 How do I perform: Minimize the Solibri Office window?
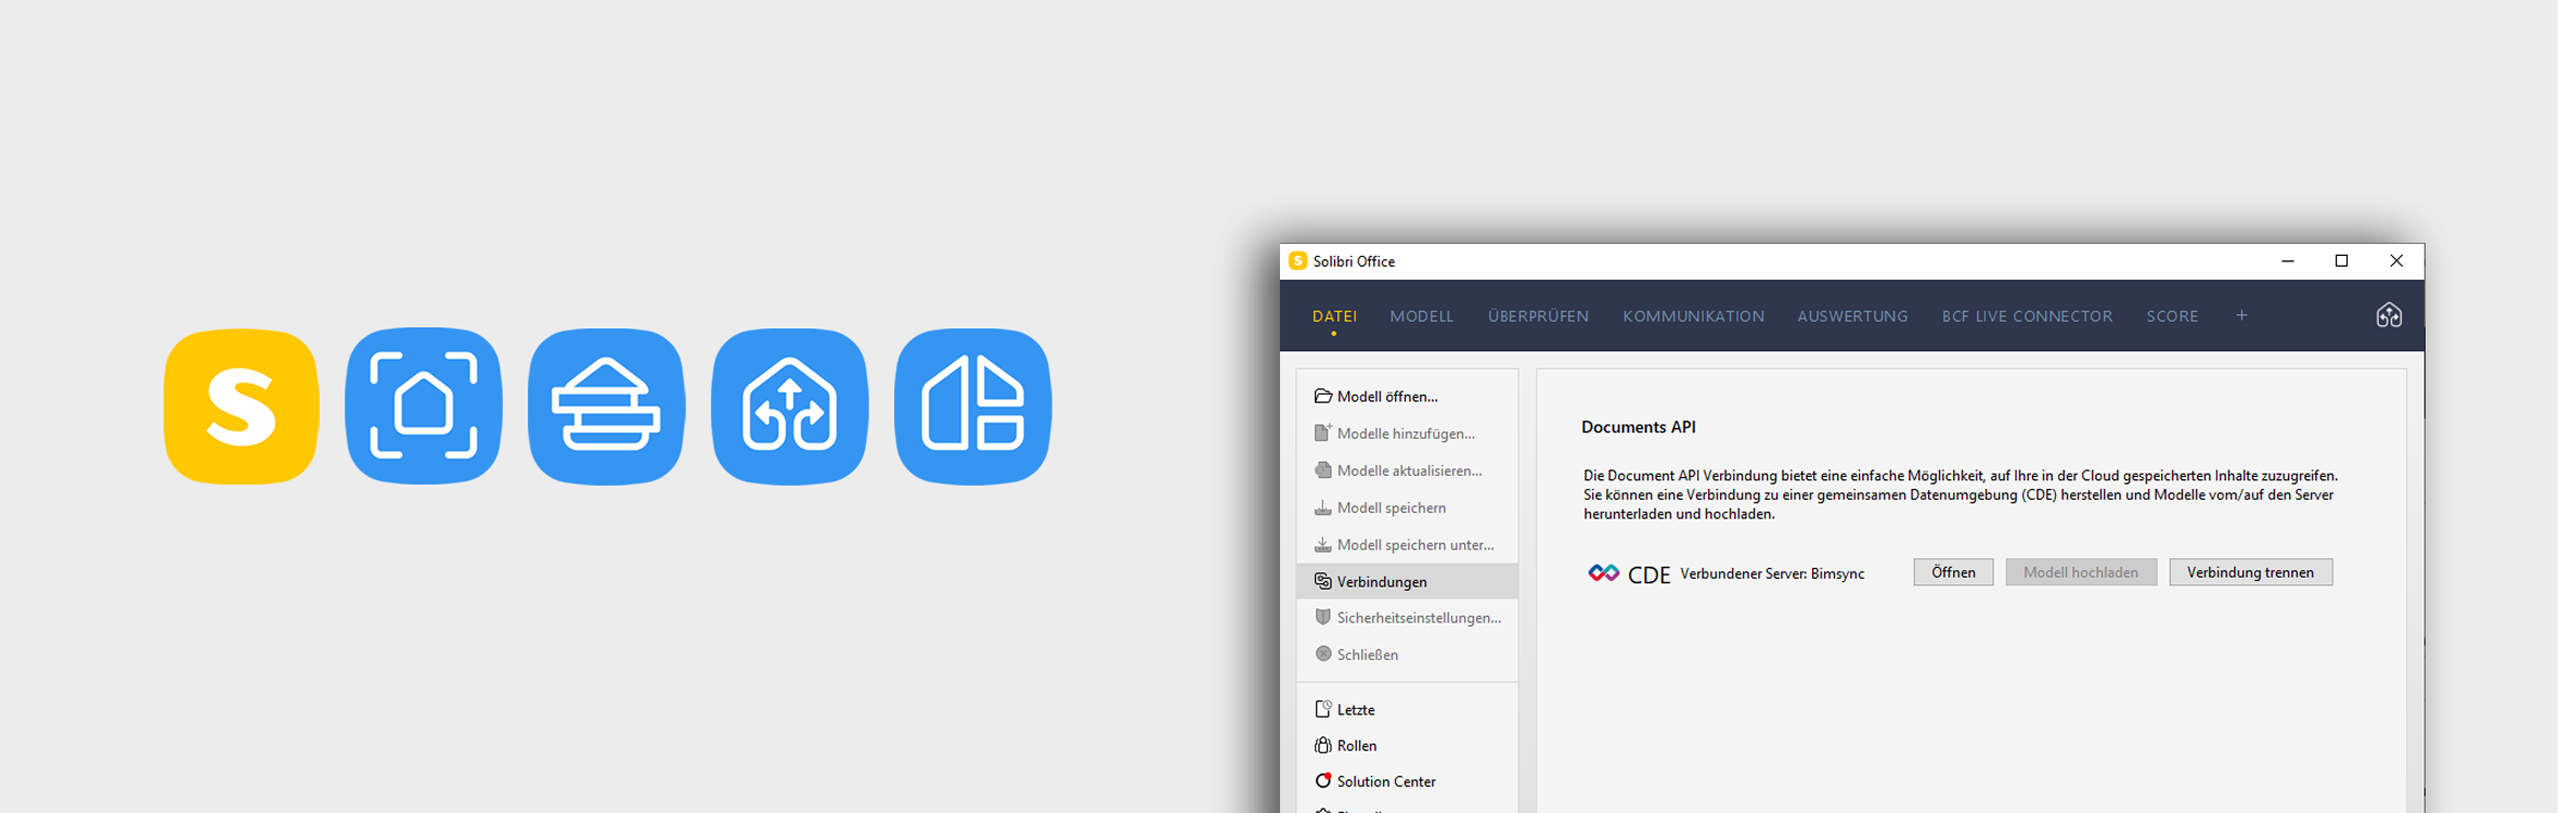2288,261
